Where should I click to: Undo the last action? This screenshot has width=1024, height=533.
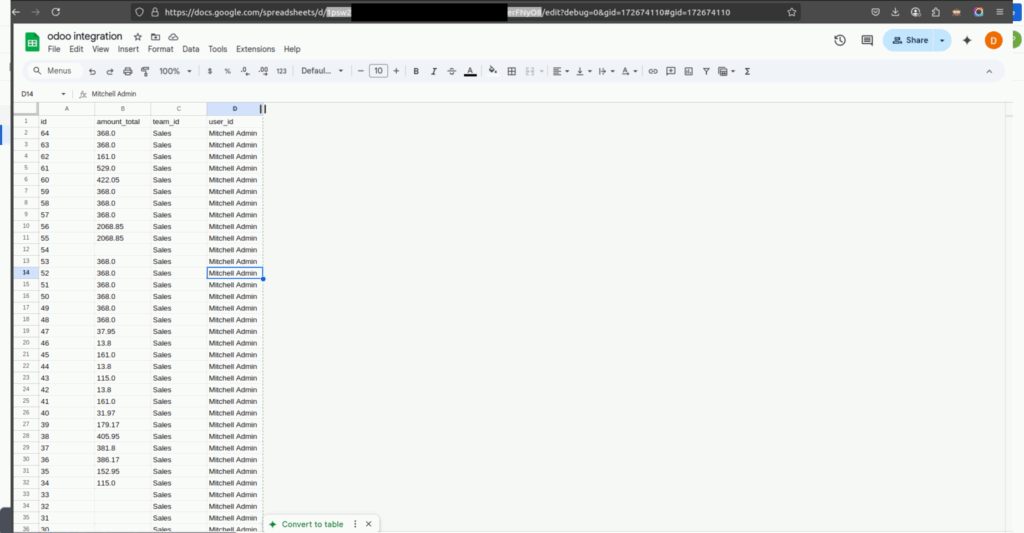(92, 71)
